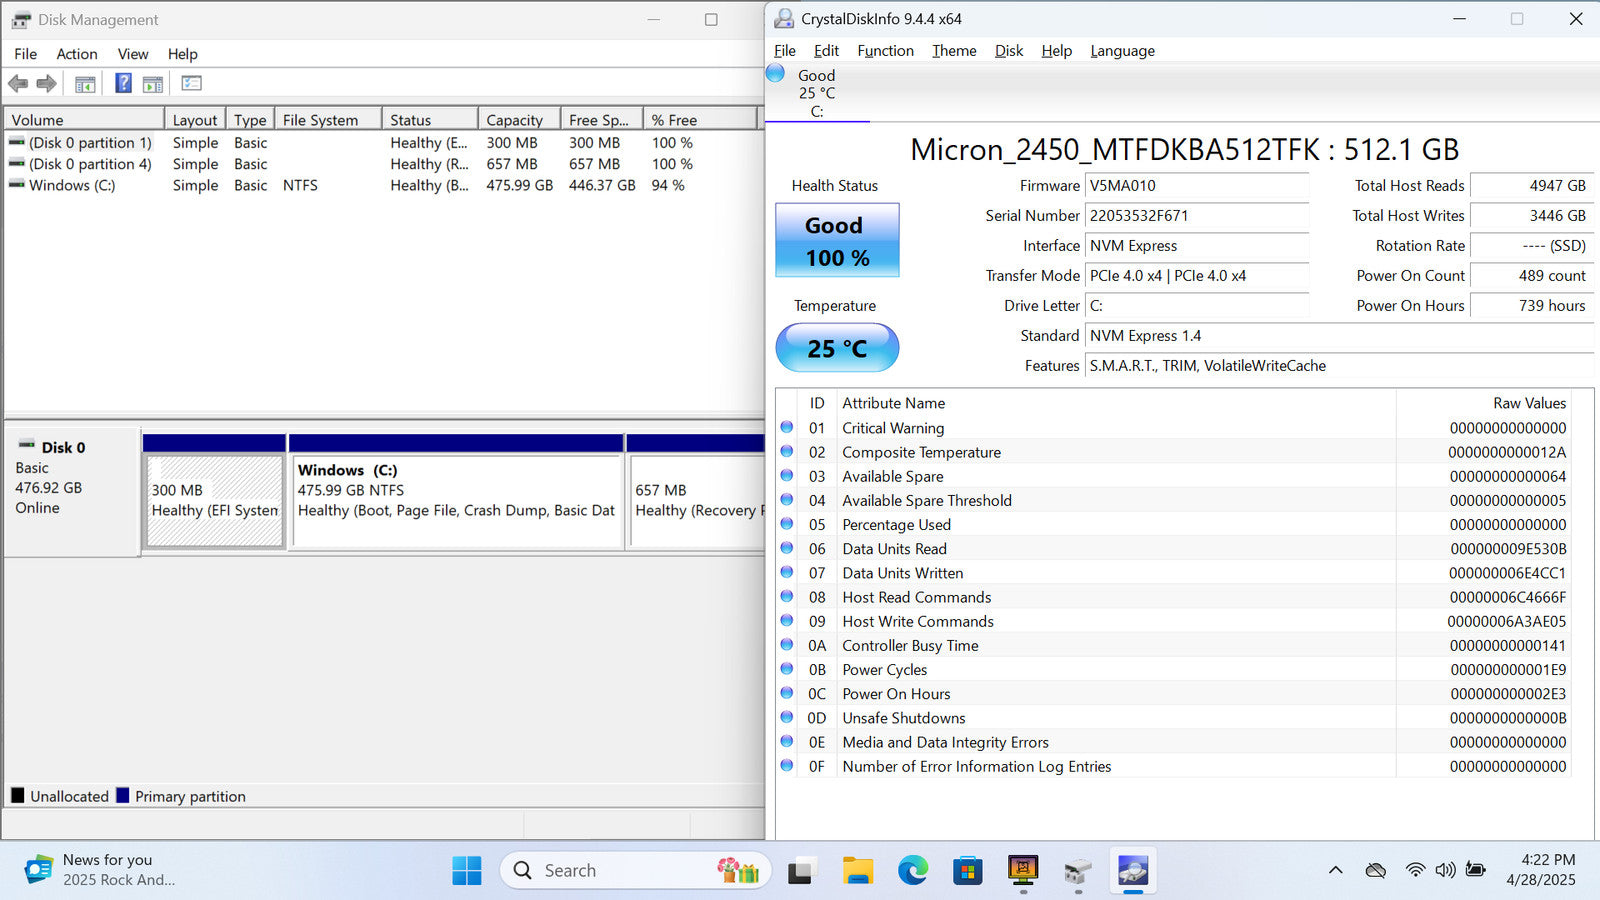1600x900 pixels.
Task: Open File Explorer from the taskbar
Action: [857, 871]
